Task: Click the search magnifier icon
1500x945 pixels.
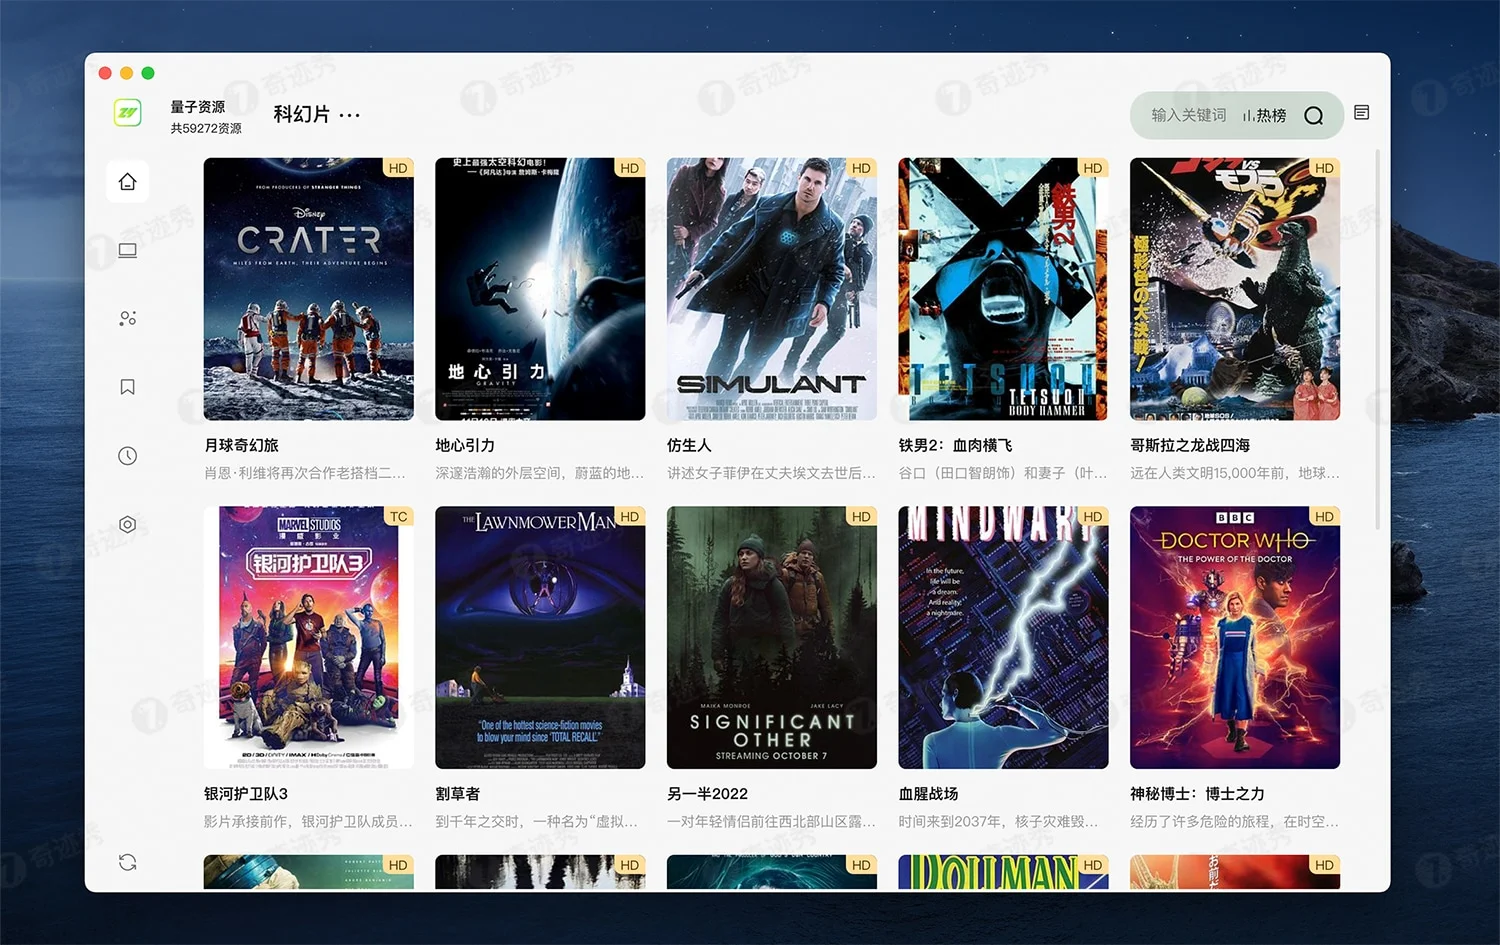Action: 1313,116
